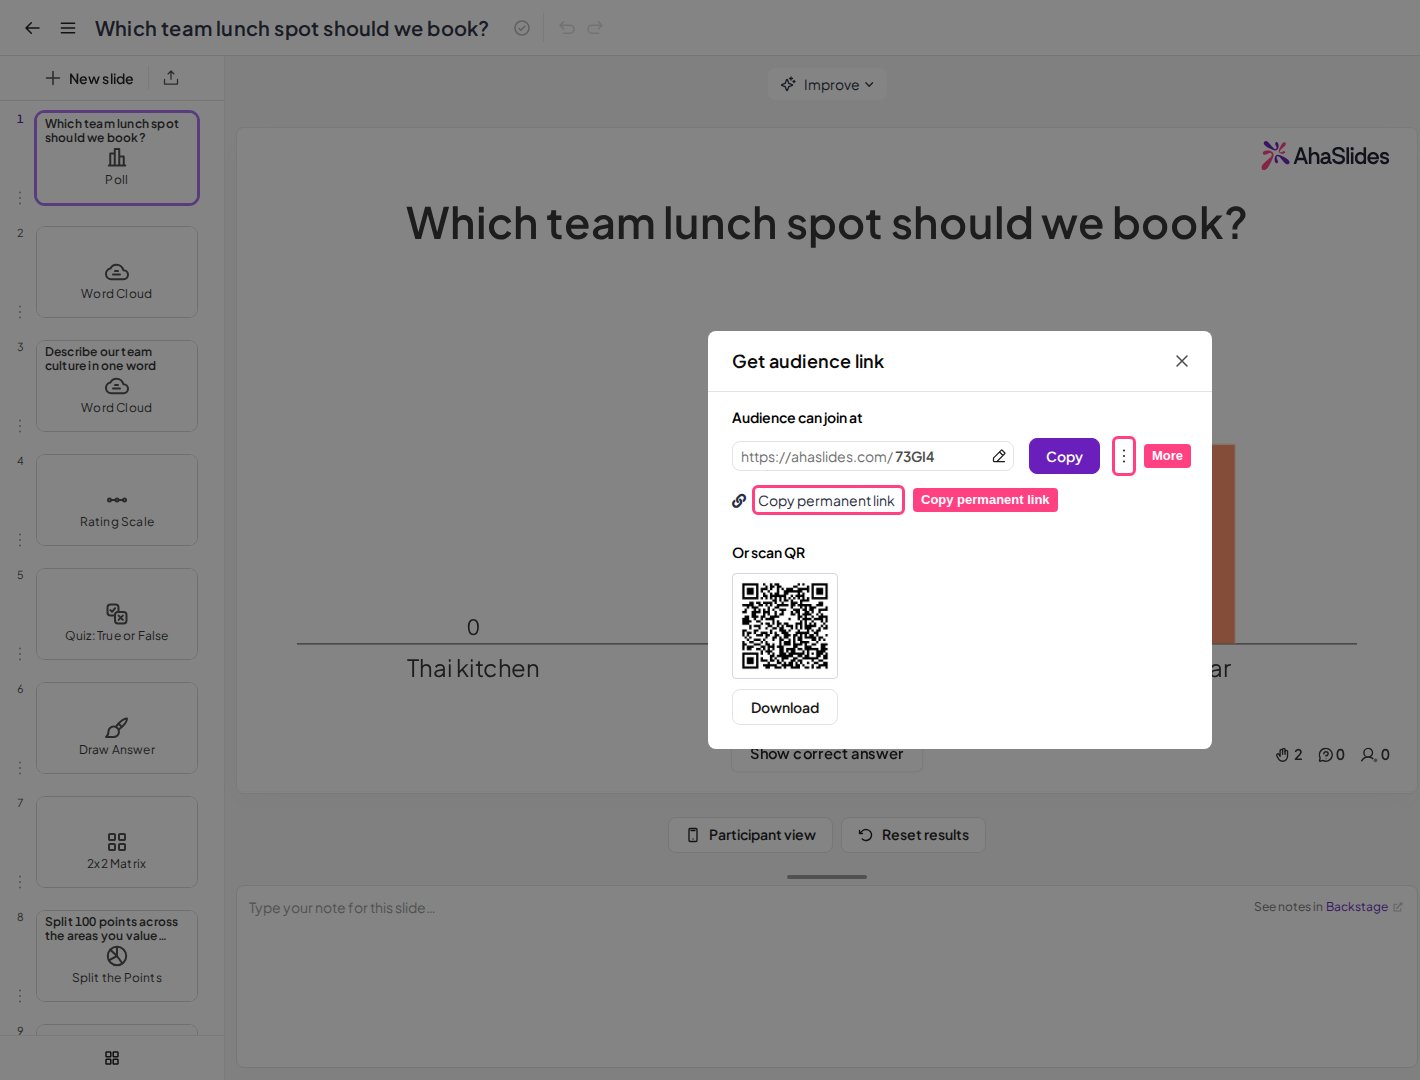This screenshot has width=1420, height=1080.
Task: Click the QR code image
Action: click(785, 626)
